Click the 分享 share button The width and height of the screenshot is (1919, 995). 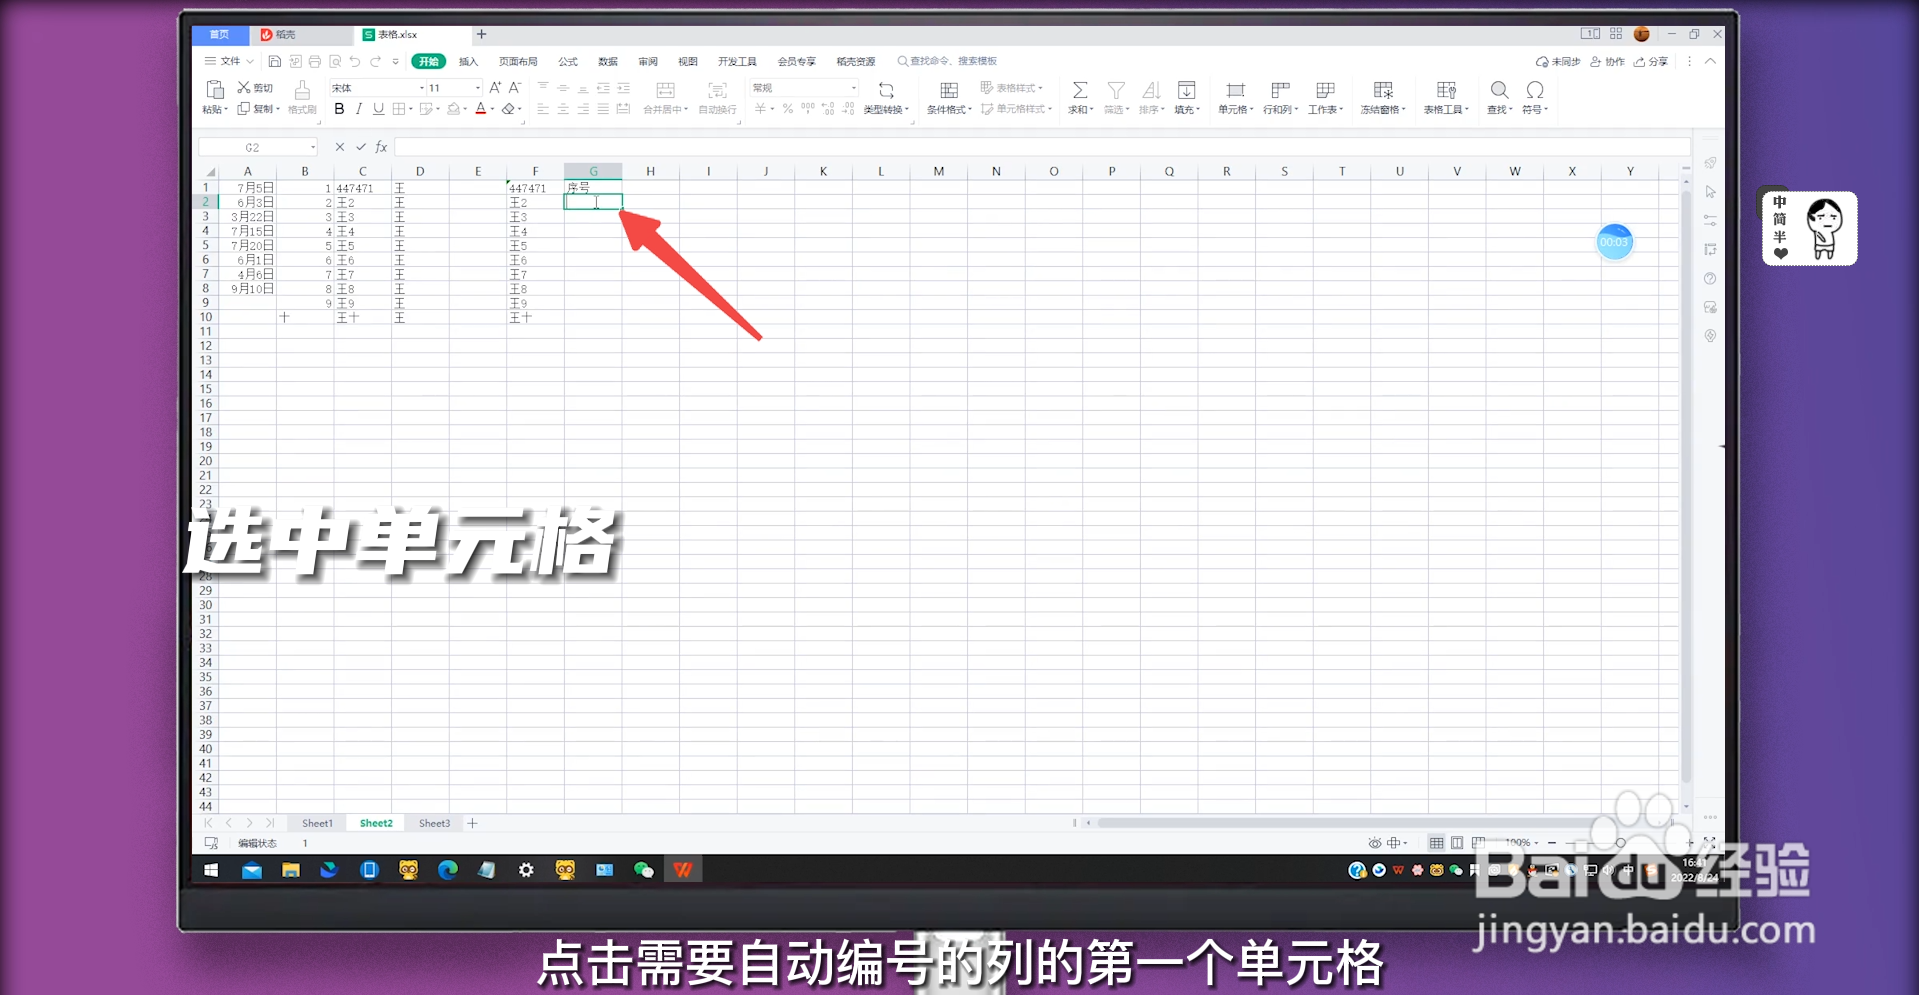(x=1652, y=61)
